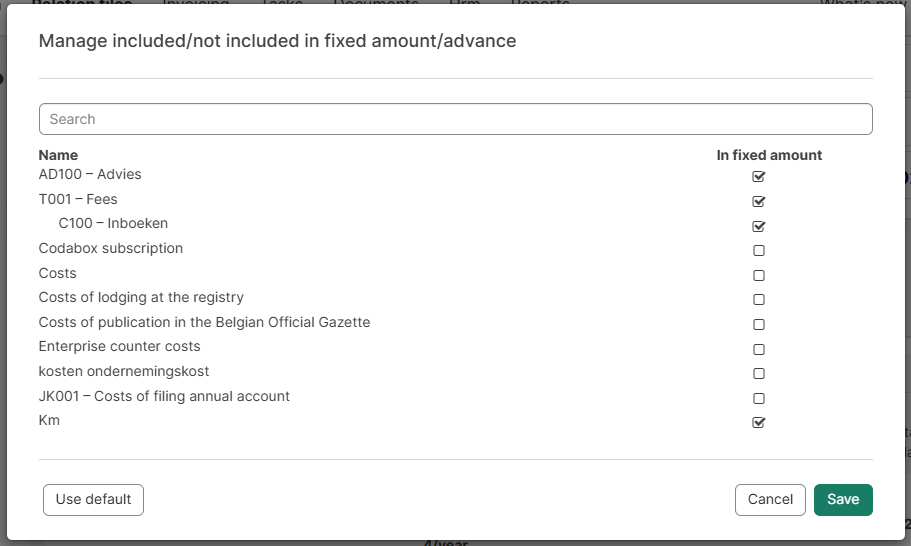The image size is (911, 546).
Task: Enable the kosten ondernemingskost checkbox
Action: click(x=759, y=374)
